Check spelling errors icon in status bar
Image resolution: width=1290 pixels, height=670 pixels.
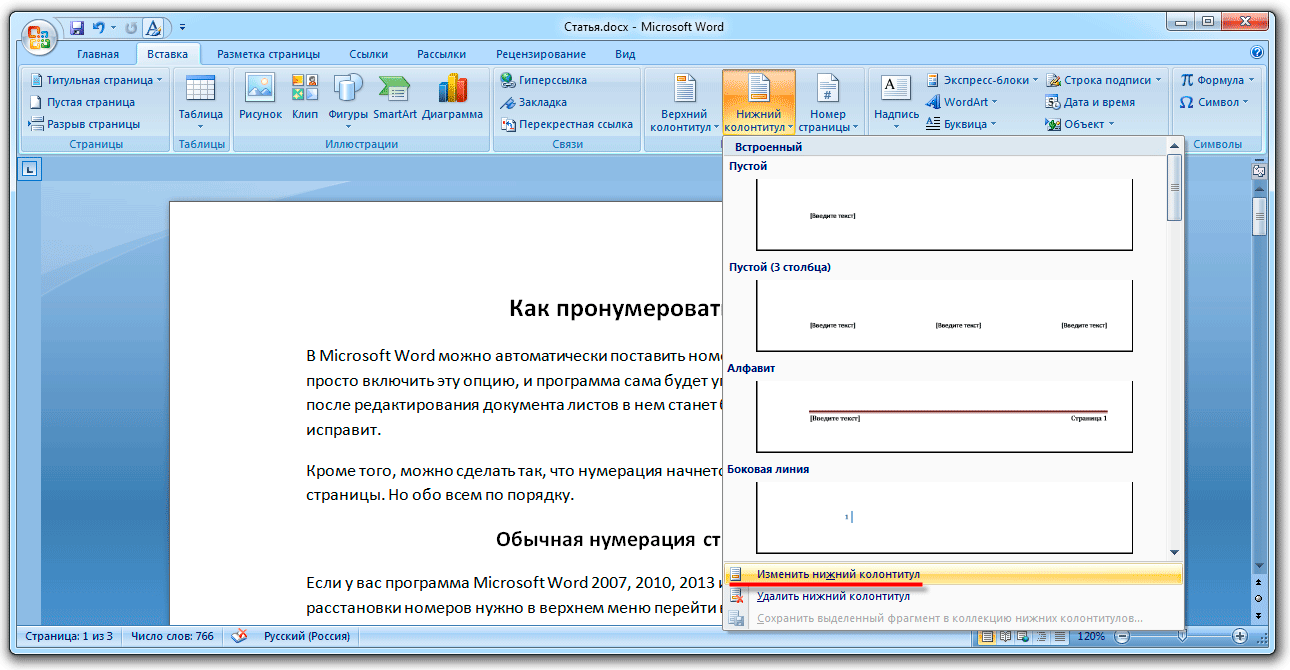click(239, 636)
